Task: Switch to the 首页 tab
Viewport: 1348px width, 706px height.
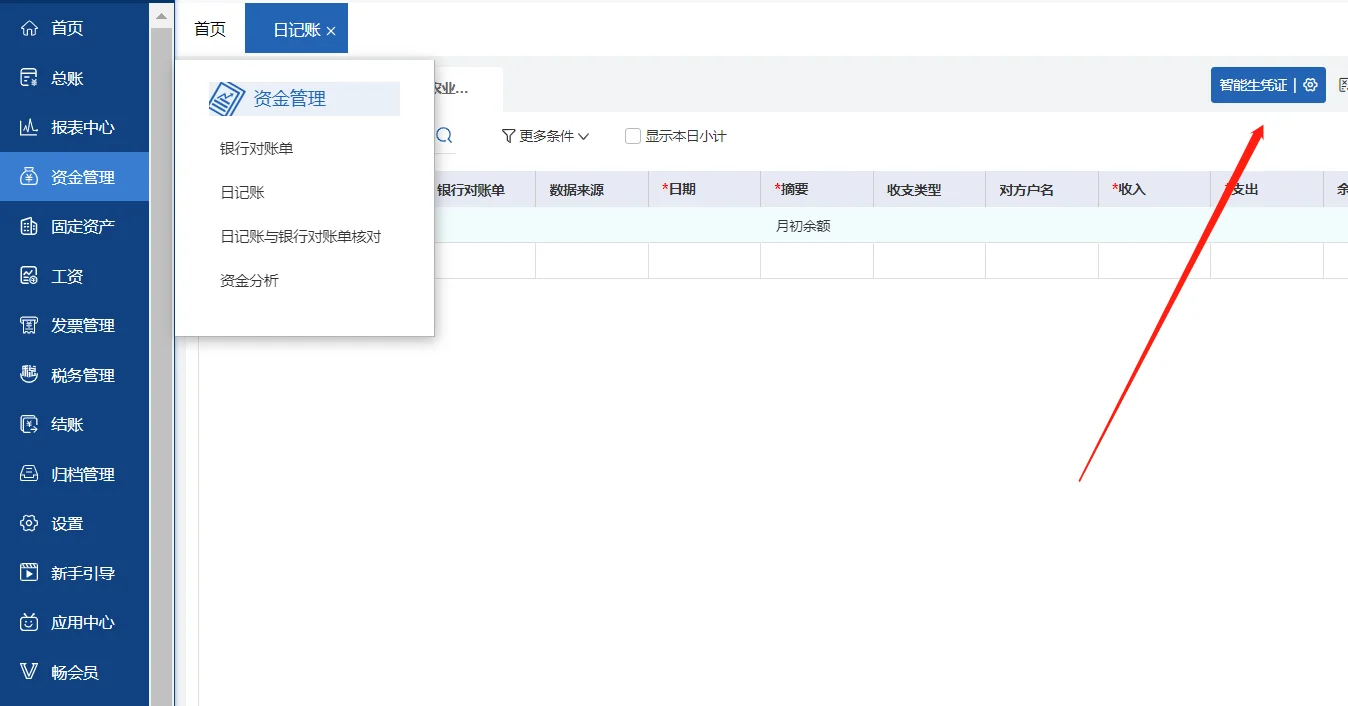Action: (210, 29)
